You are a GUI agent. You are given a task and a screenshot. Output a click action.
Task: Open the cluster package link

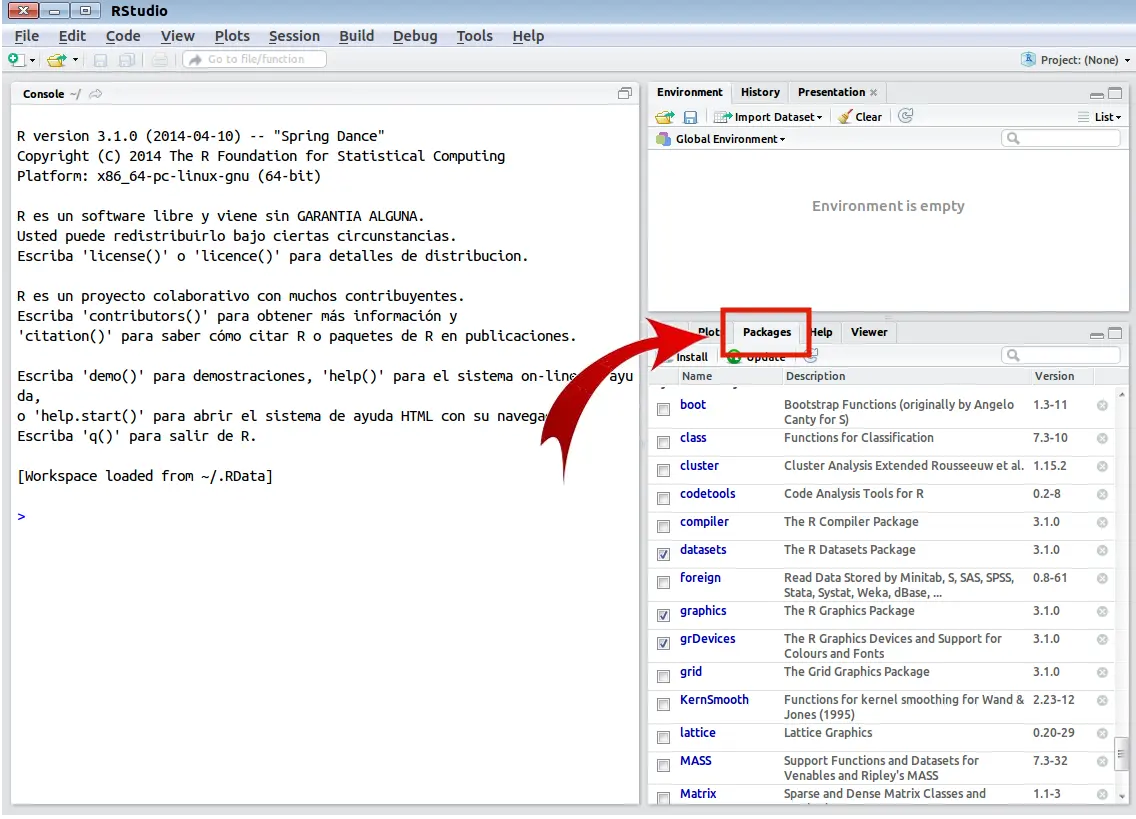point(699,466)
